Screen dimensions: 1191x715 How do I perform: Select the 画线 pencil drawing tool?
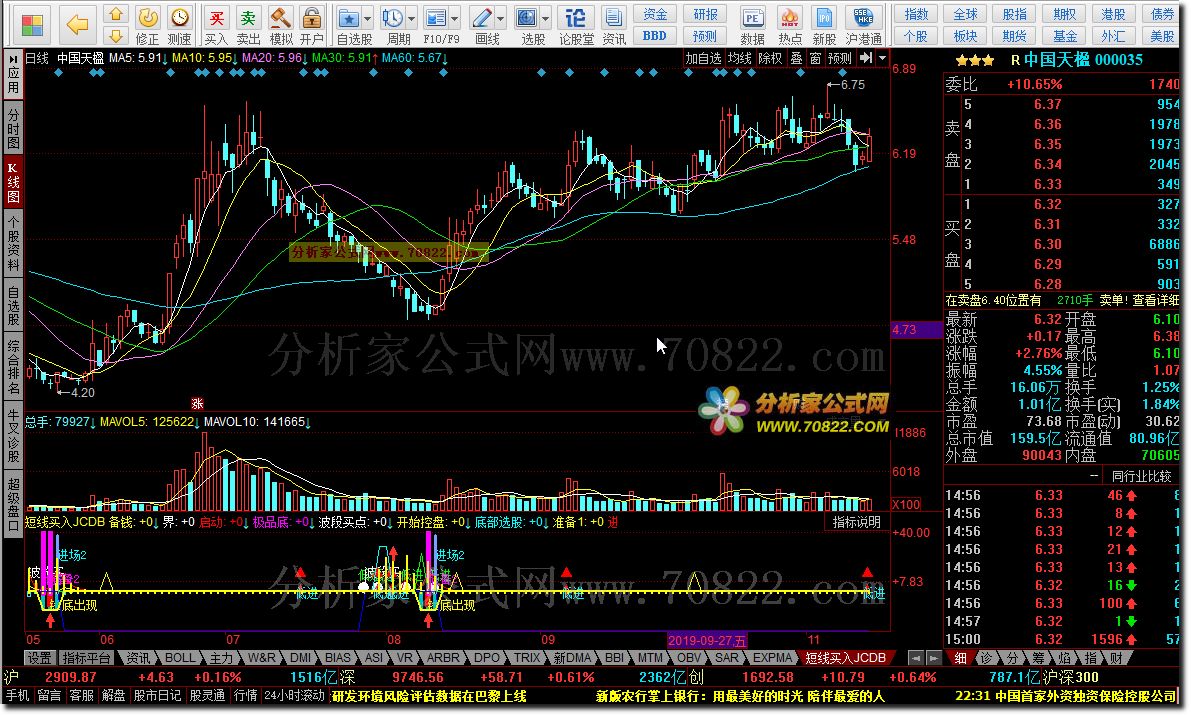tap(482, 18)
